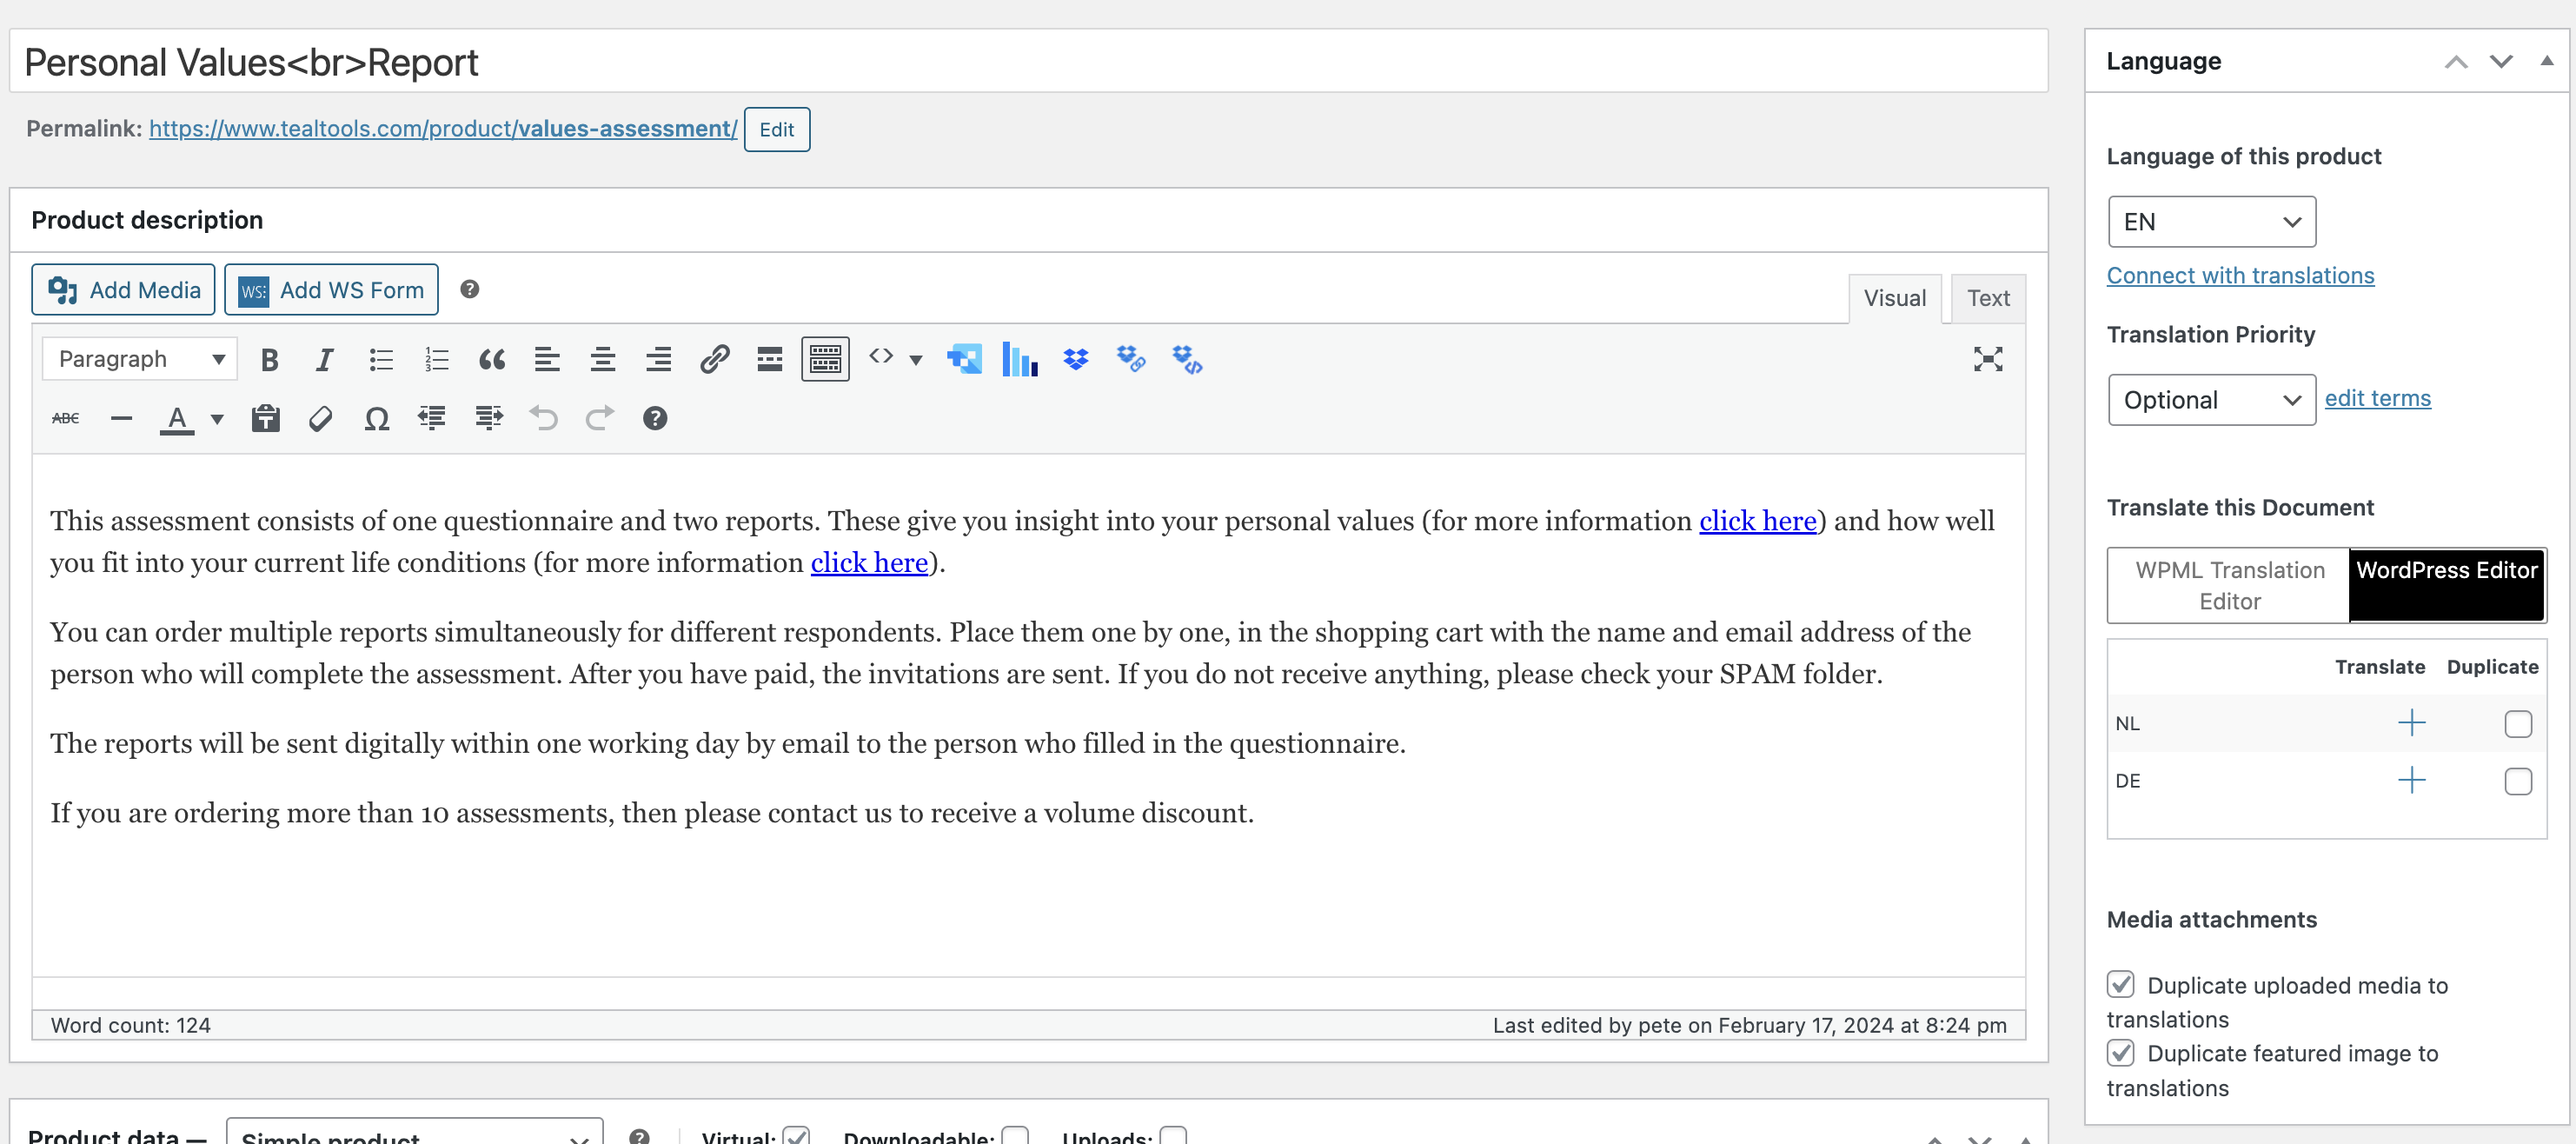This screenshot has width=2576, height=1144.
Task: Open the Paragraph format dropdown
Action: 140,360
